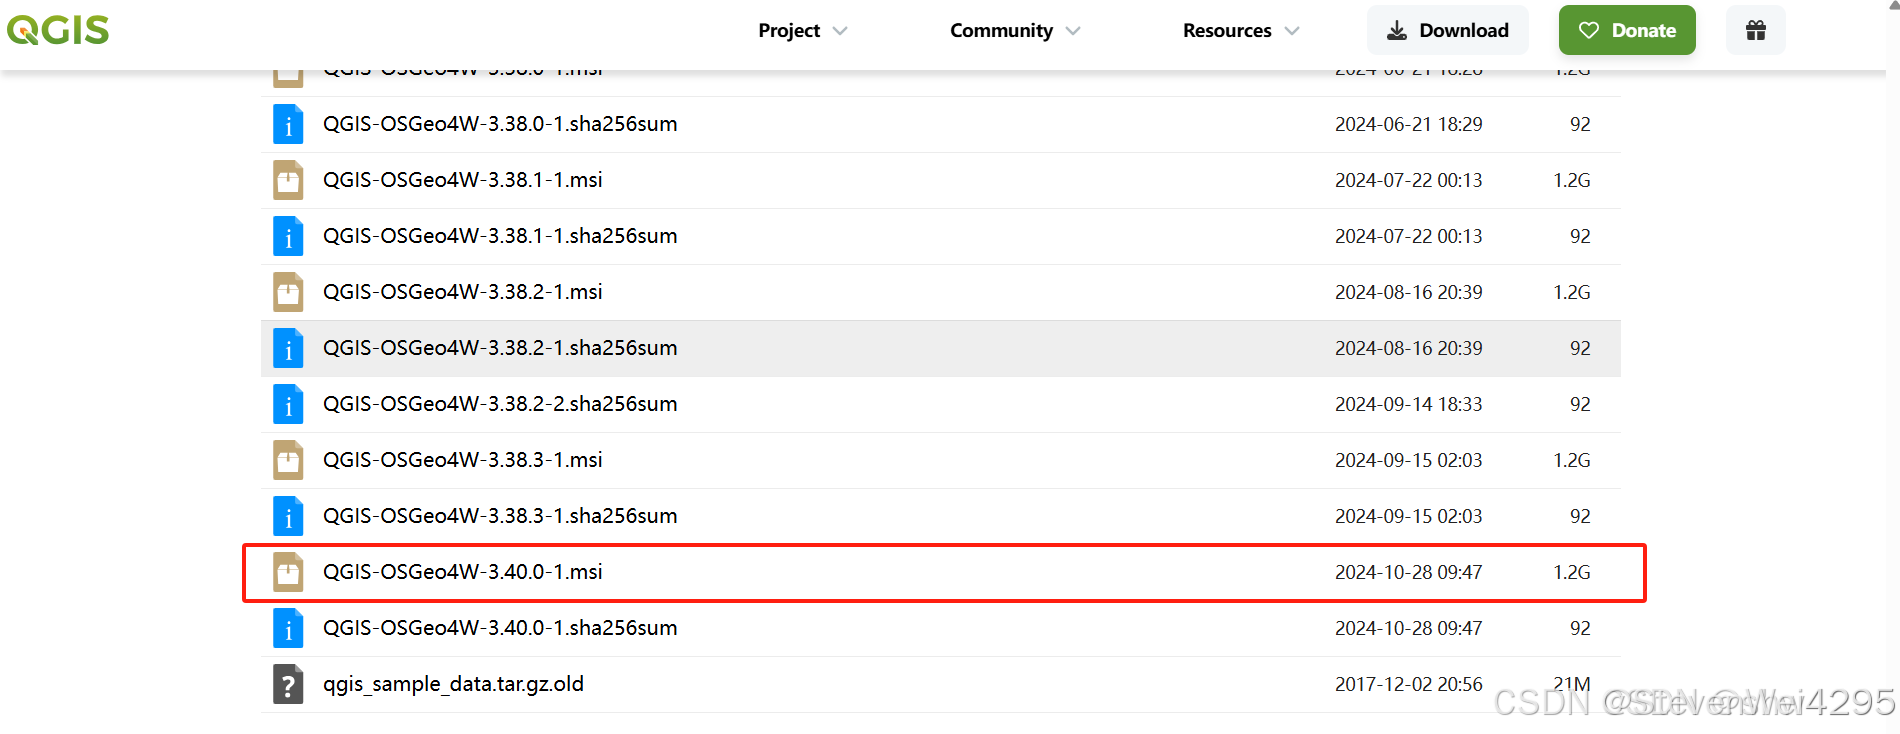1900x734 pixels.
Task: Expand the Community chevron arrow
Action: point(1073,31)
